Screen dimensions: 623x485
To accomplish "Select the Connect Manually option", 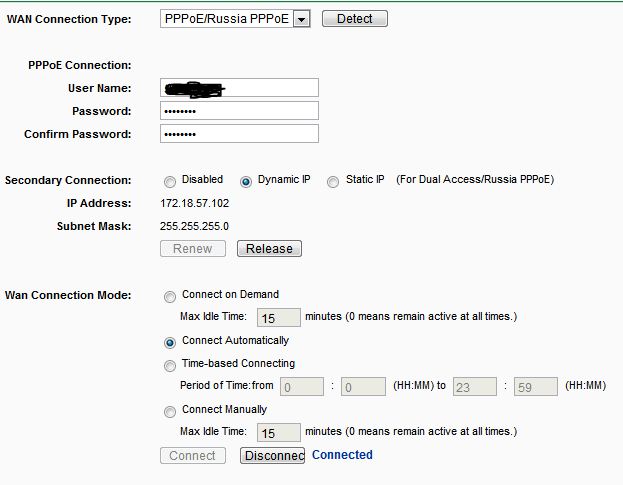I will [170, 410].
